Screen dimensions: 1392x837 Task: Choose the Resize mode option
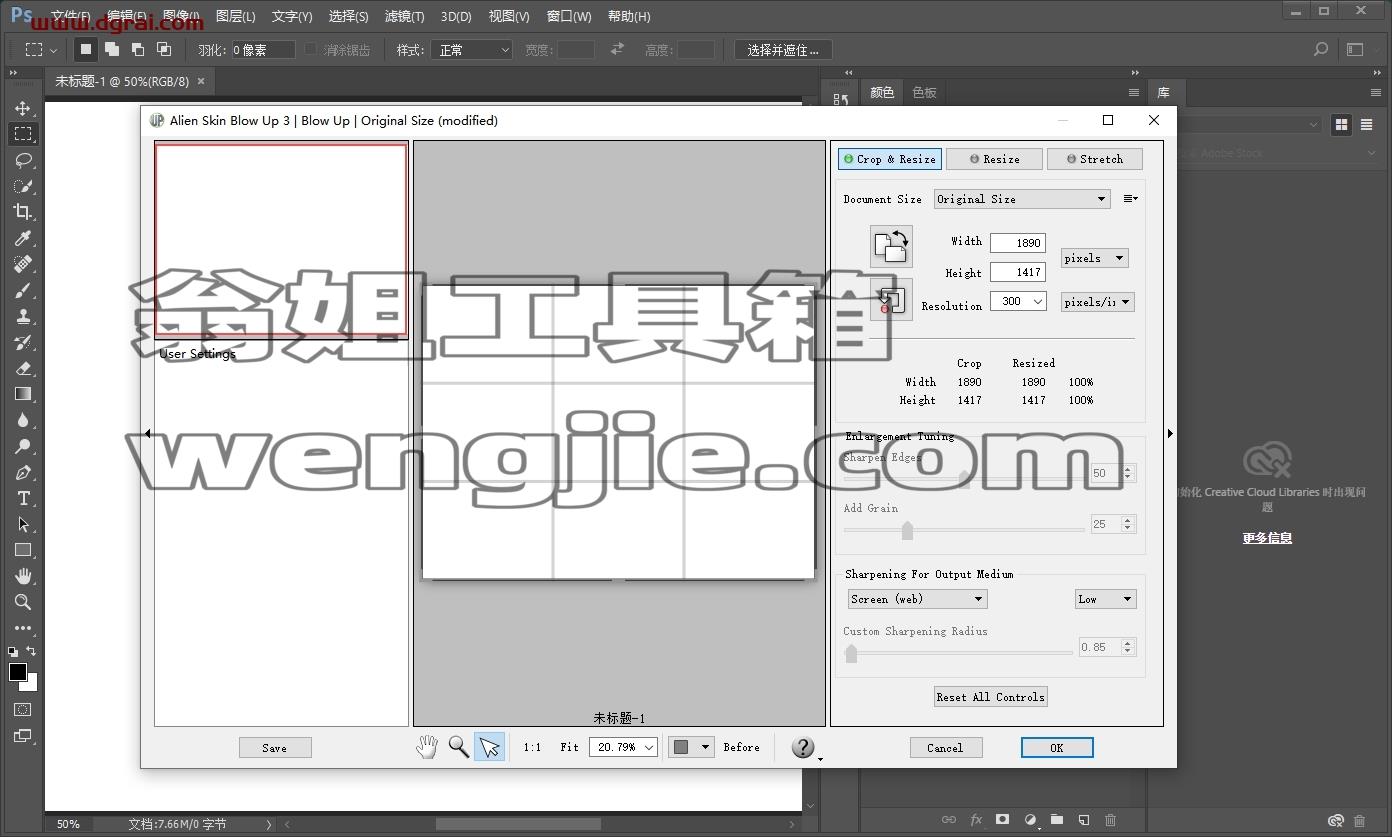point(994,159)
